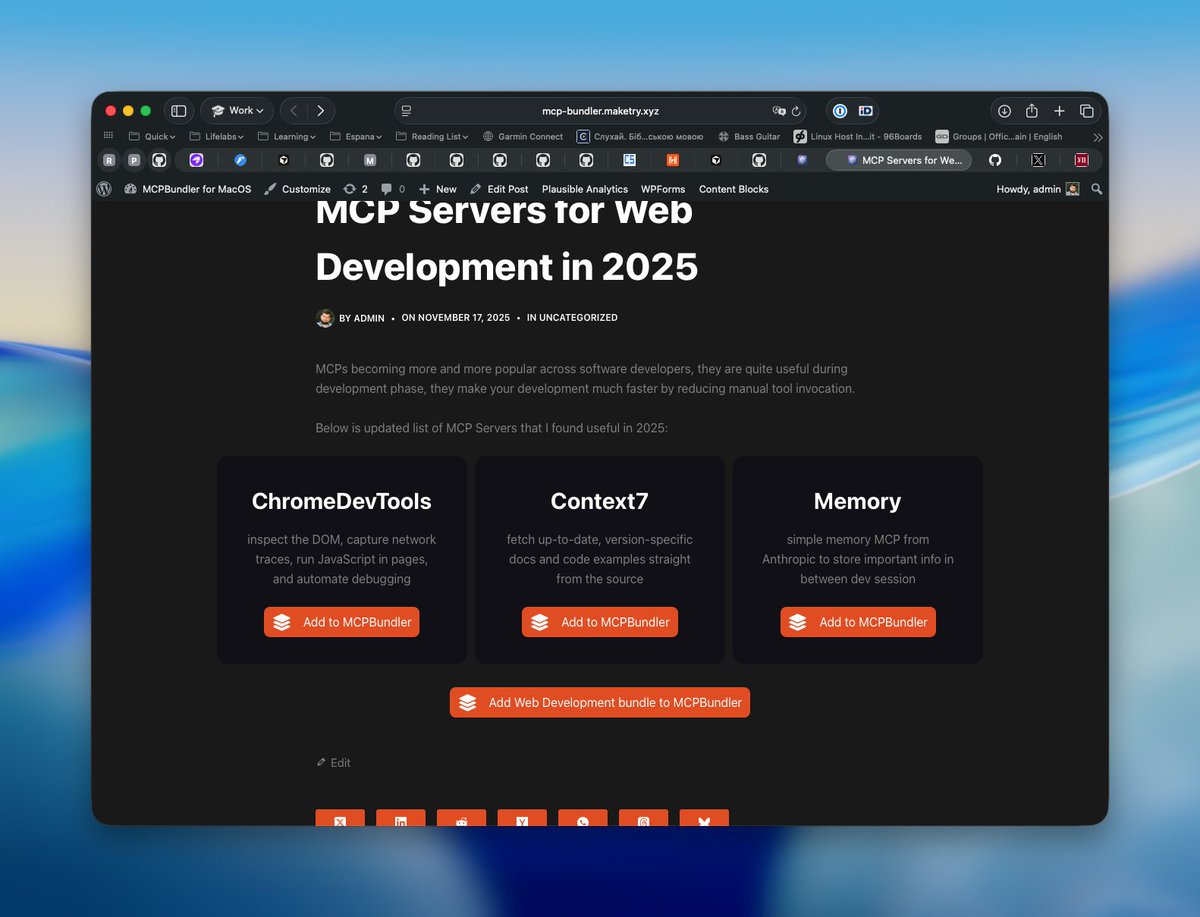The width and height of the screenshot is (1200, 917).
Task: Add Context7 to MCPBundler
Action: [599, 621]
